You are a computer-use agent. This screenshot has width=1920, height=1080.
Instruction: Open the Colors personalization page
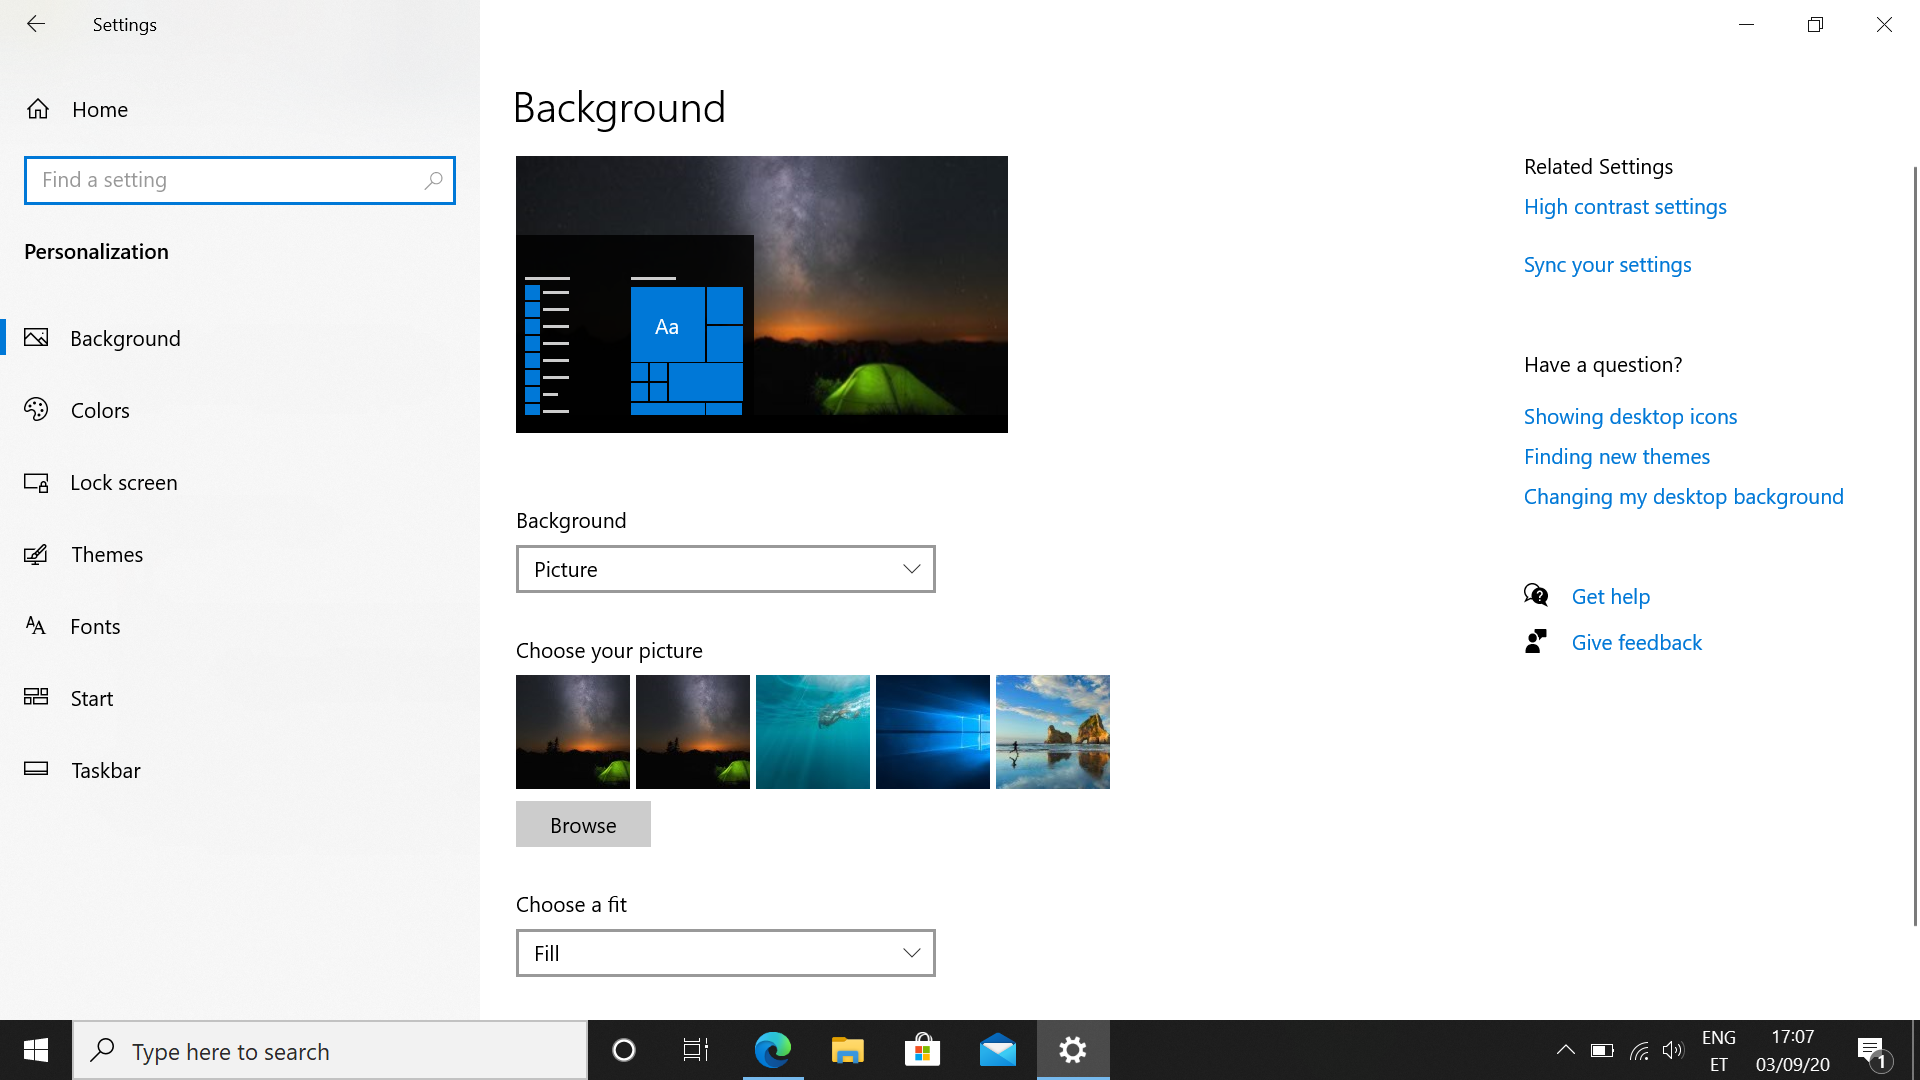[x=100, y=410]
